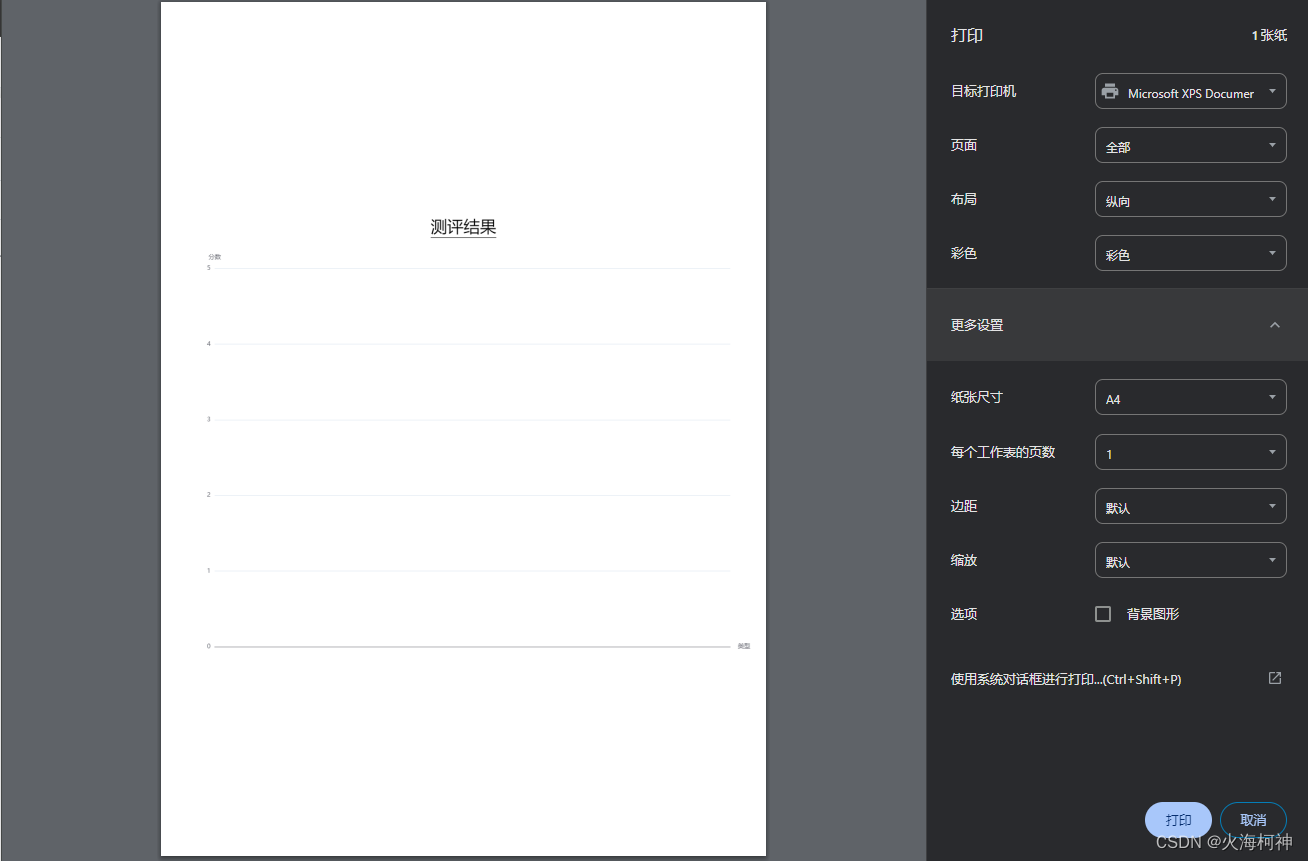The image size is (1308, 861).
Task: Enable the 背景图形 checkbox
Action: (x=1103, y=614)
